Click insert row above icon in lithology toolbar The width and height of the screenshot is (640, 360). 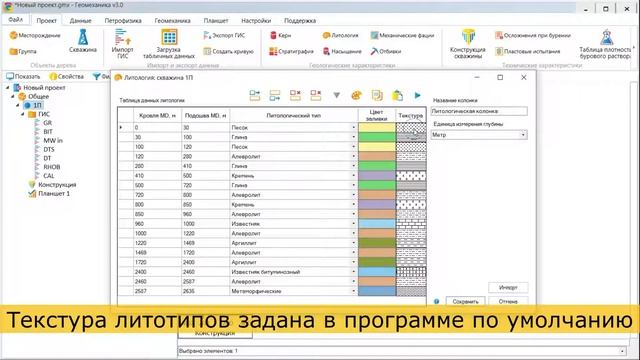pyautogui.click(x=255, y=96)
